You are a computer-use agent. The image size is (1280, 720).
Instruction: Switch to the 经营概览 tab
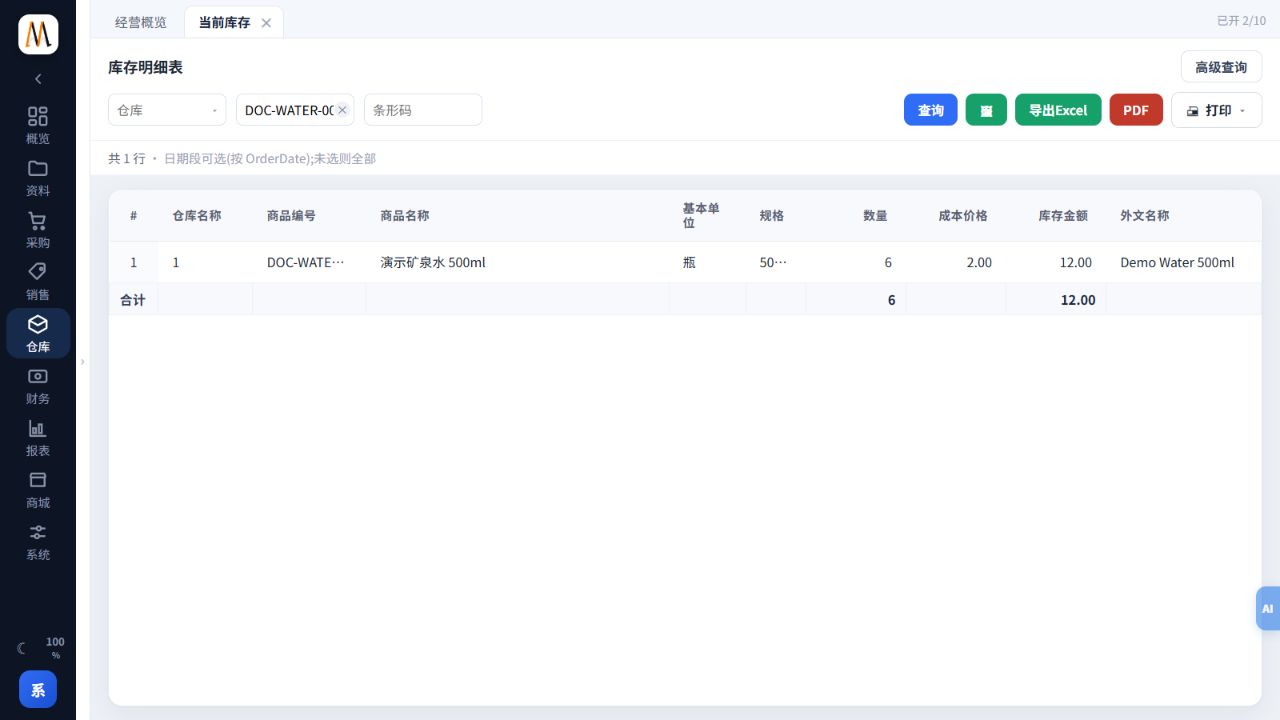pos(141,22)
